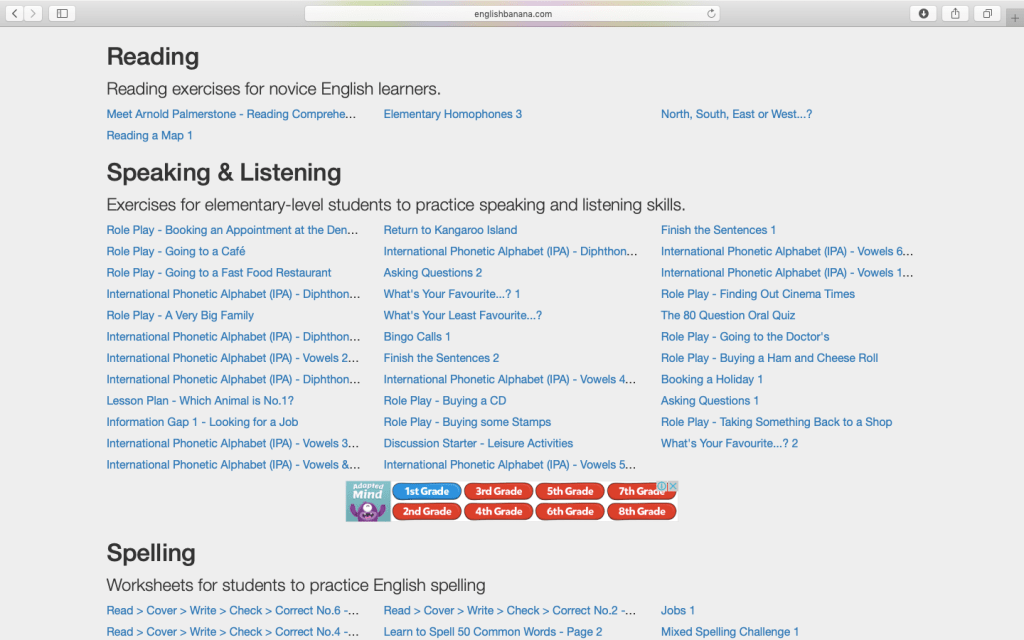Click the AdChoices info icon on ad
The height and width of the screenshot is (640, 1024).
662,487
